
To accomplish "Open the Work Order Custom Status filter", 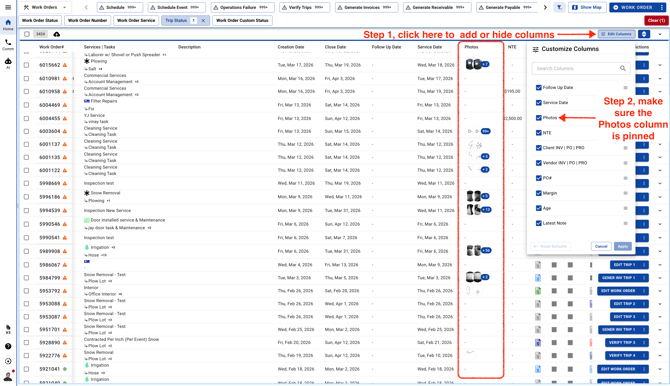I will point(242,21).
